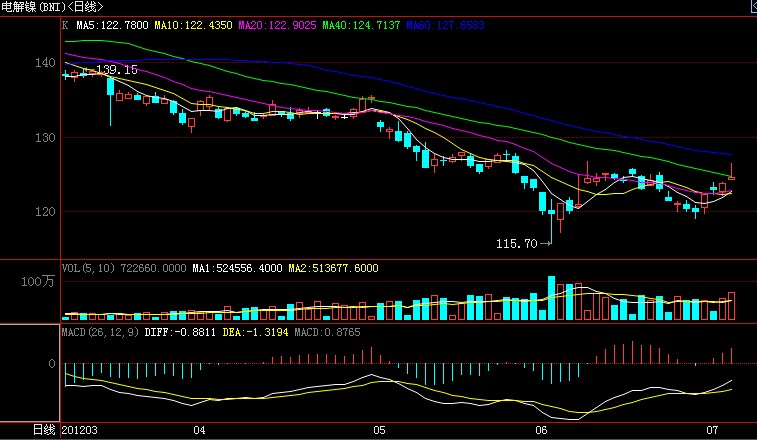Click the MA1:524556.4000 volume label
The image size is (757, 440).
[237, 268]
